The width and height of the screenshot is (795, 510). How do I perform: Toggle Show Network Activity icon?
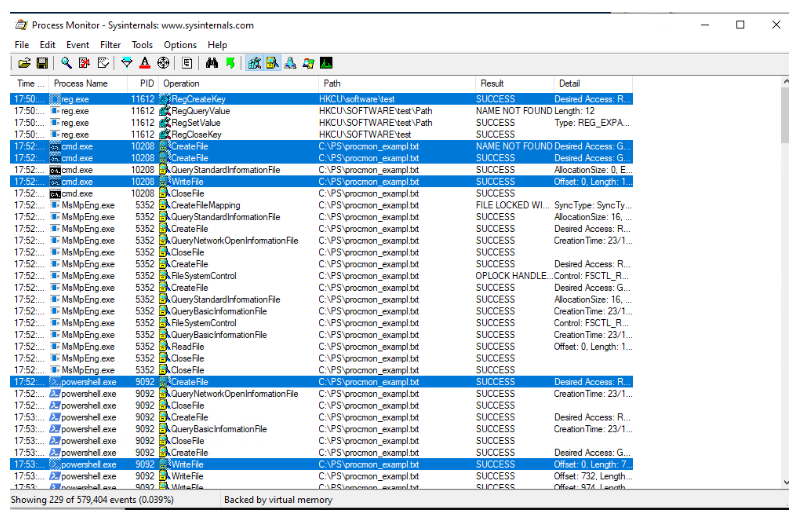(291, 63)
